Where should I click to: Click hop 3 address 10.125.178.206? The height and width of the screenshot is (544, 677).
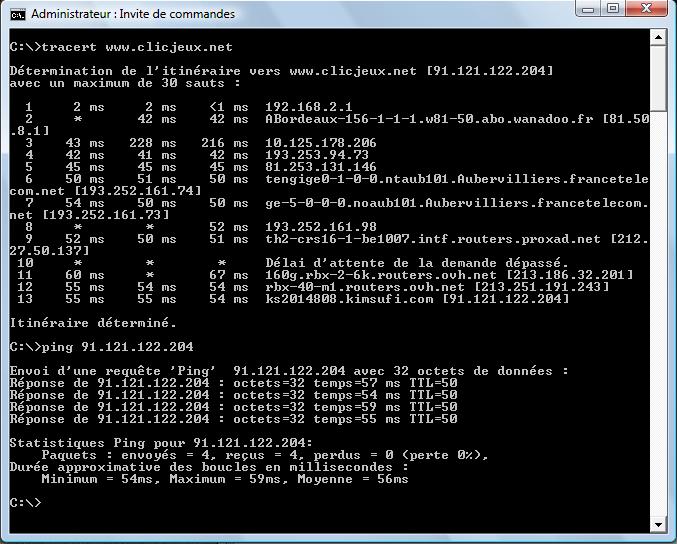[x=320, y=143]
